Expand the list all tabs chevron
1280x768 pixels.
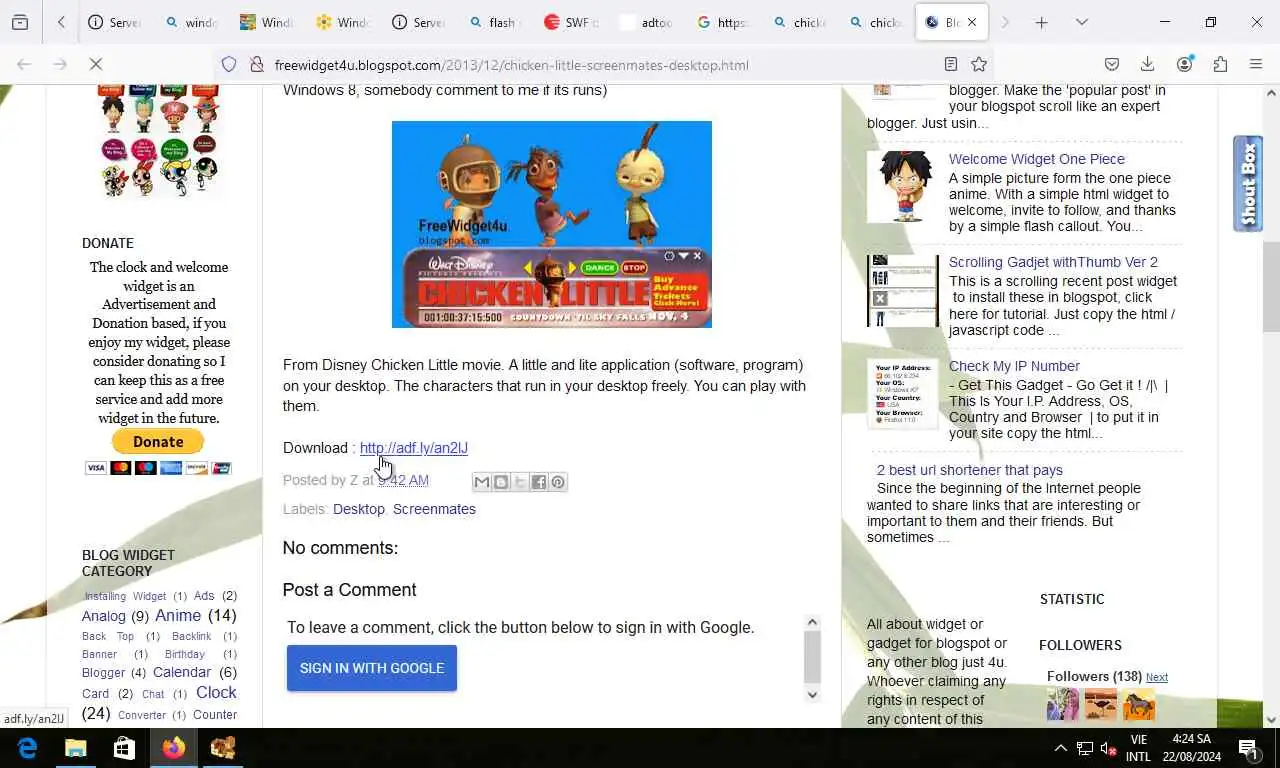pyautogui.click(x=1082, y=22)
